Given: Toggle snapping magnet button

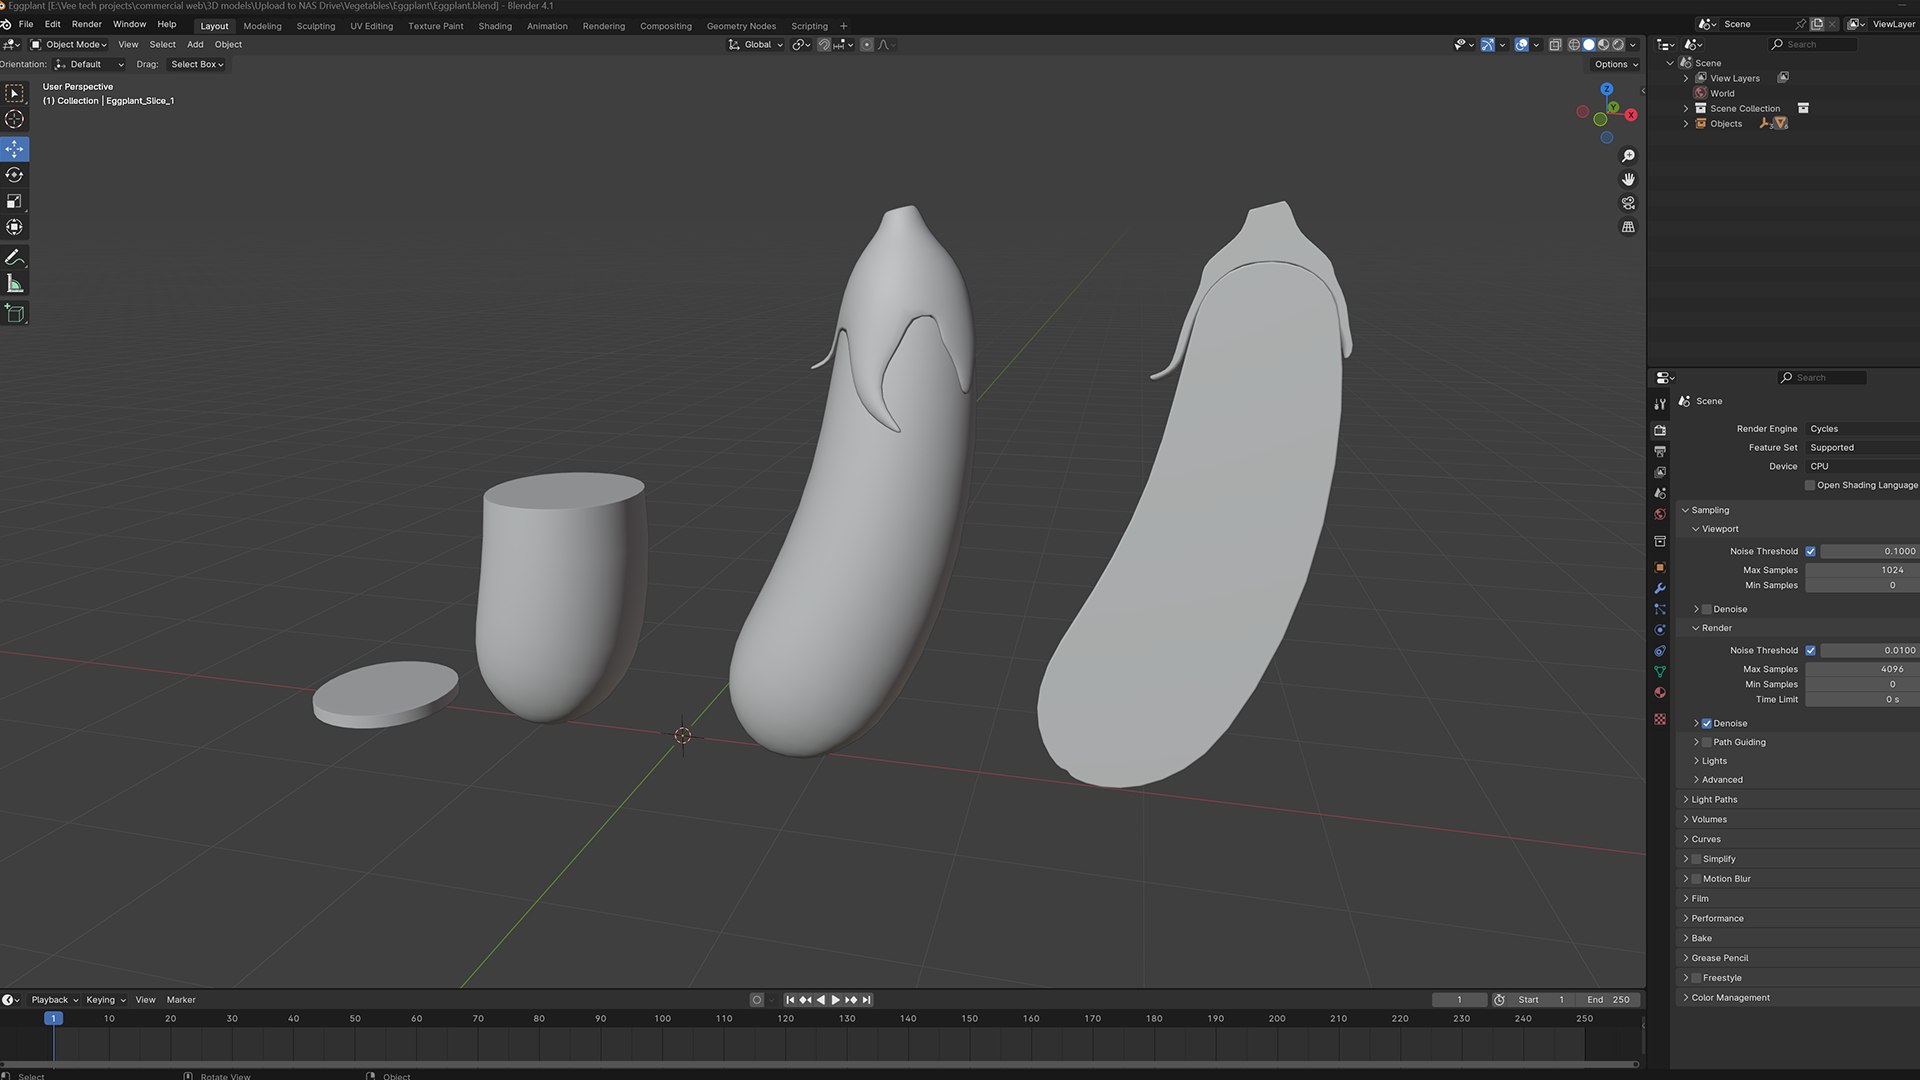Looking at the screenshot, I should (824, 45).
